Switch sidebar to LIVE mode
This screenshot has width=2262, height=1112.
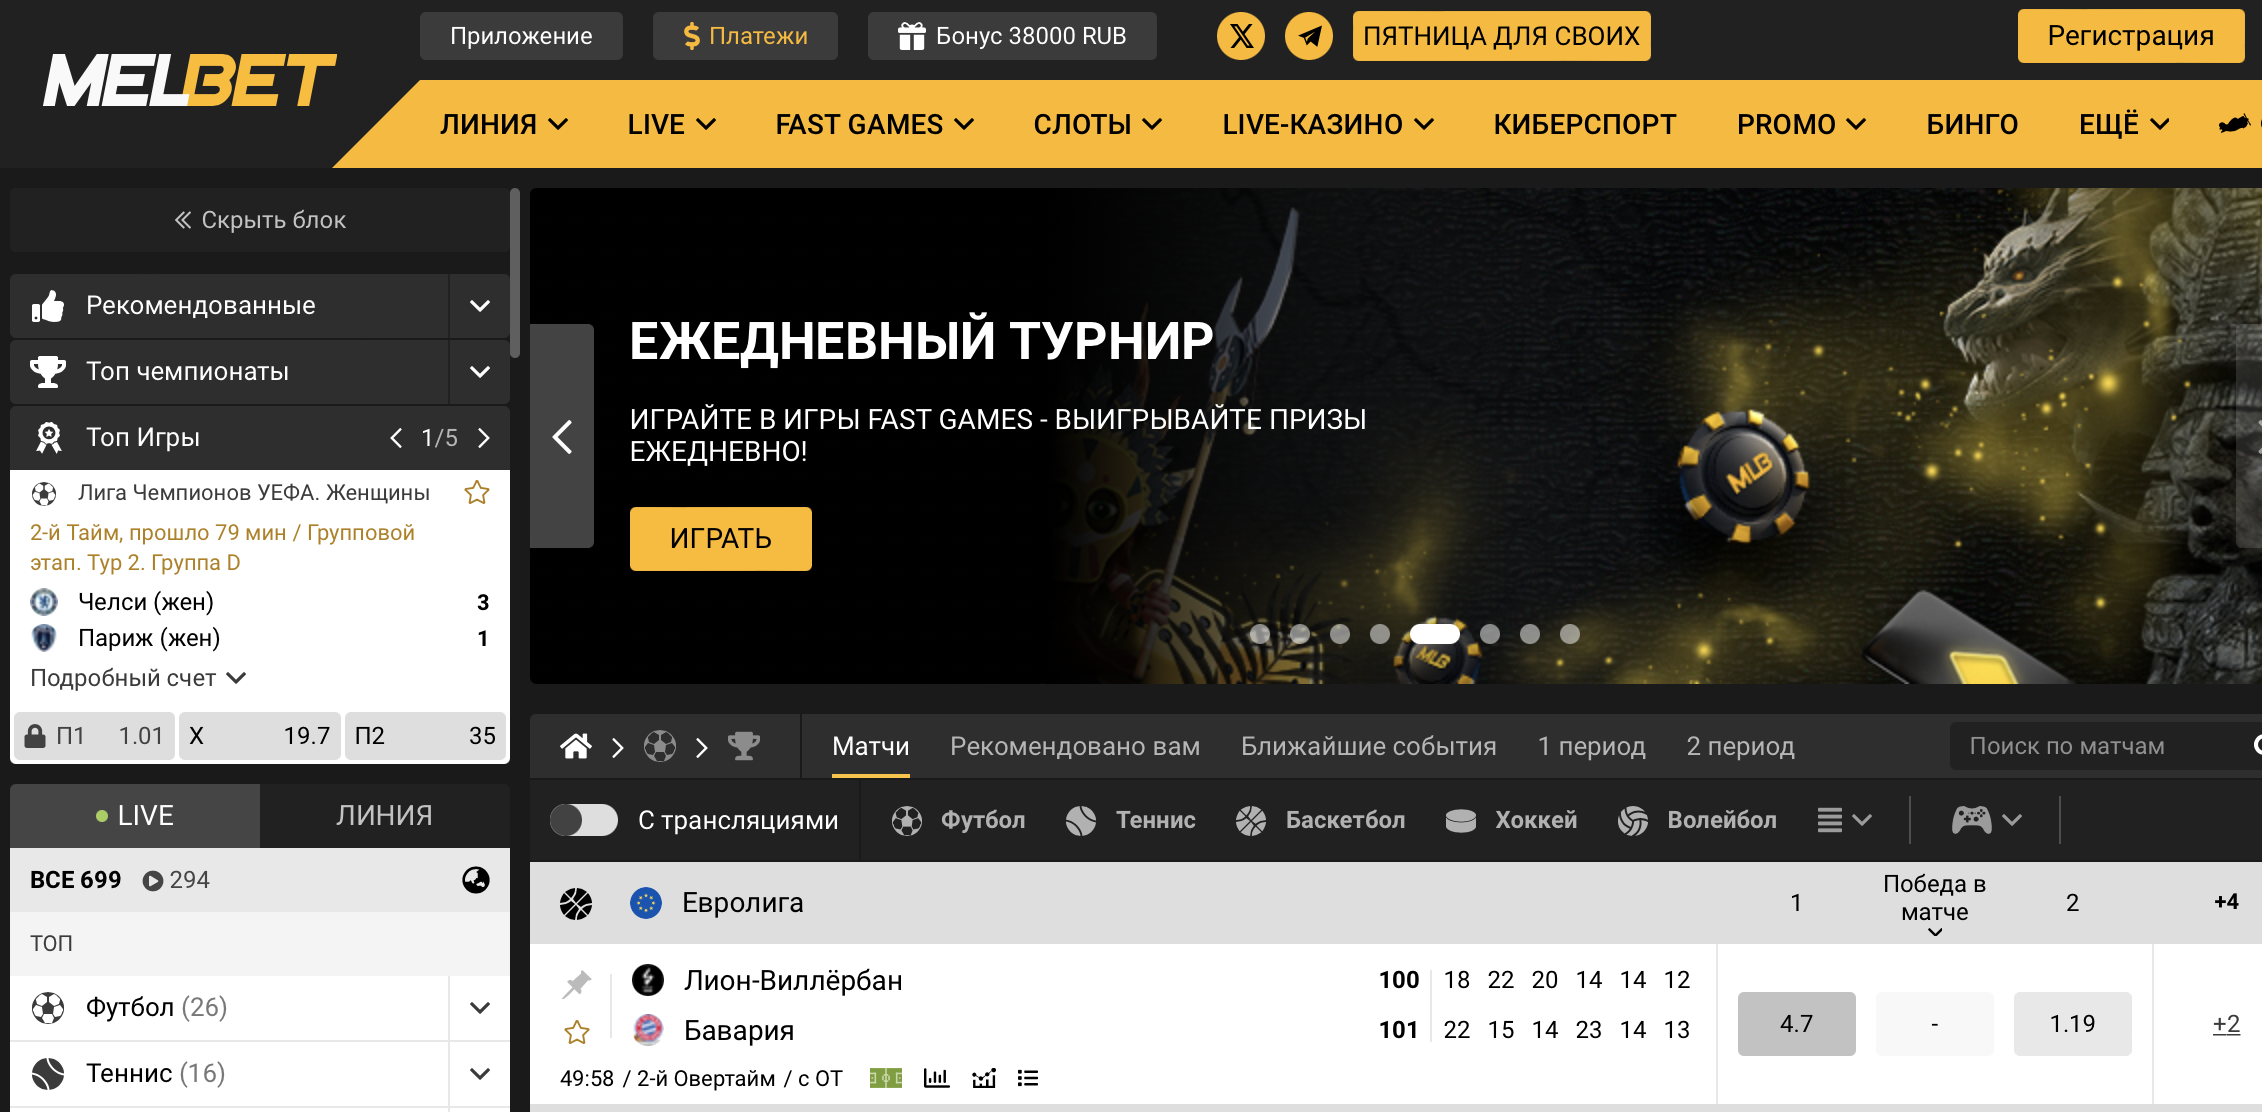point(135,816)
